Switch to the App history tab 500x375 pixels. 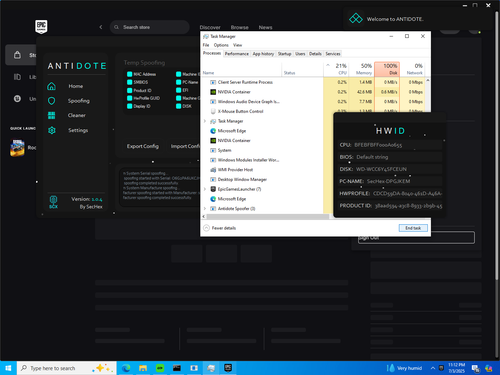tap(263, 54)
